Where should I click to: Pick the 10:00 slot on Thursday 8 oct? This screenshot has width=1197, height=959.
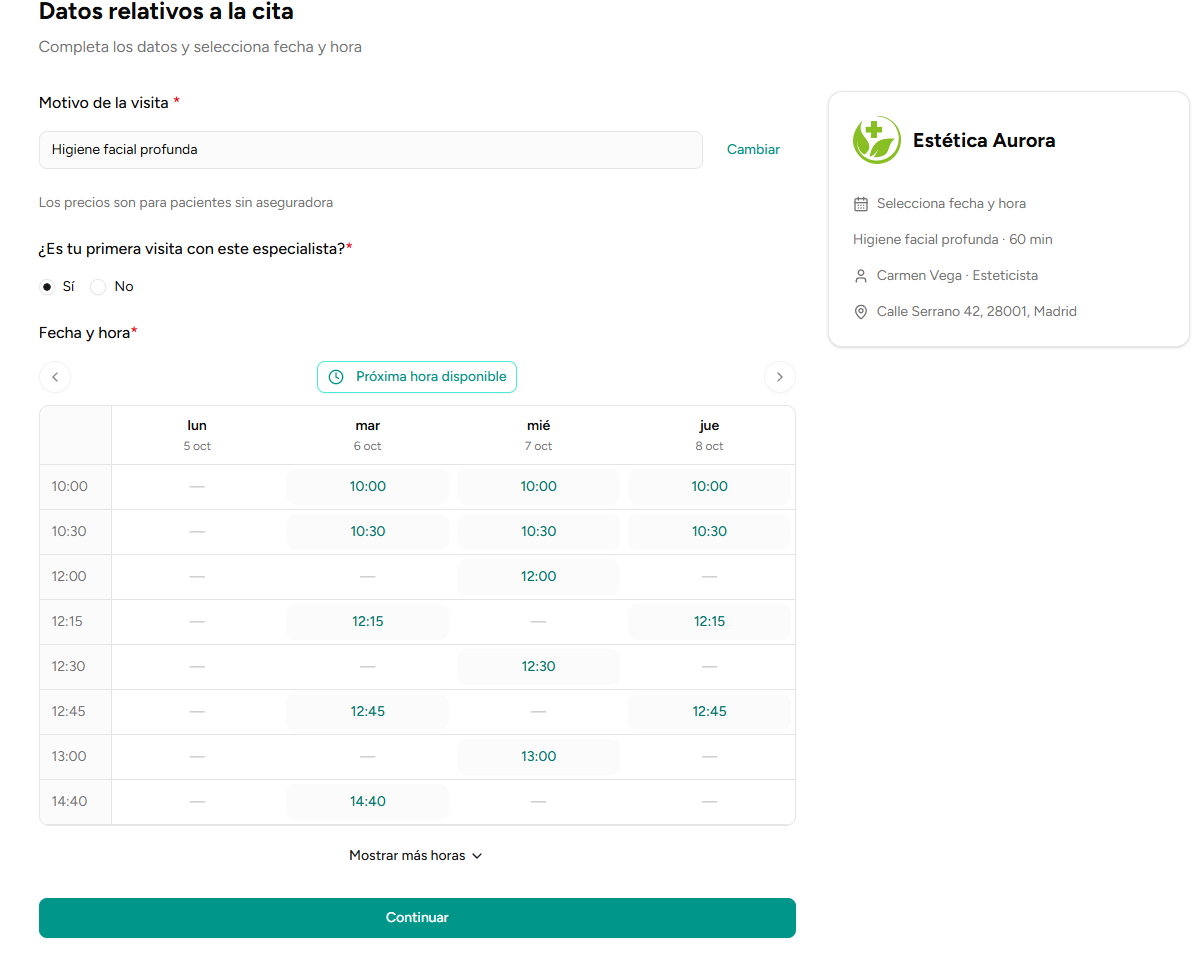(x=709, y=487)
